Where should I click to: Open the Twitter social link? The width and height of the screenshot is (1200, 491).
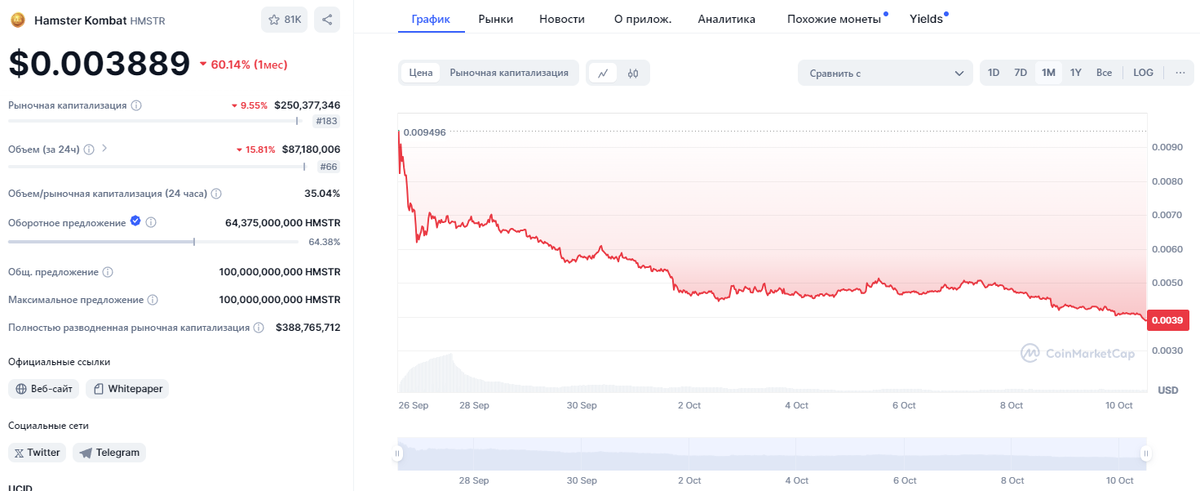click(37, 453)
